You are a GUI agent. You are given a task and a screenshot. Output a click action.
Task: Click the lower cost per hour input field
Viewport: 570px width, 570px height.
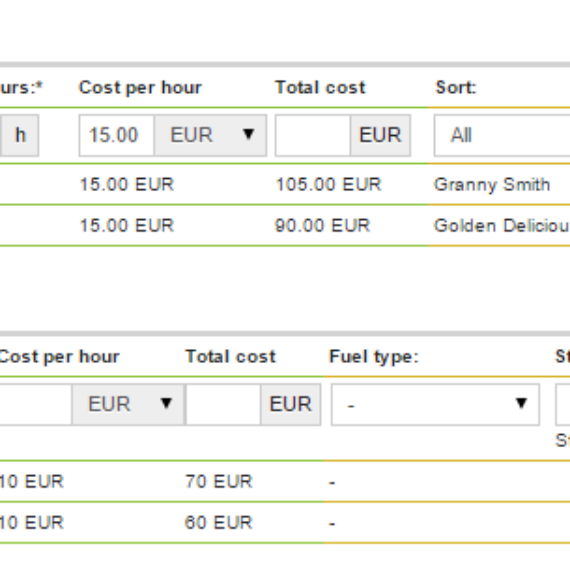(x=36, y=404)
